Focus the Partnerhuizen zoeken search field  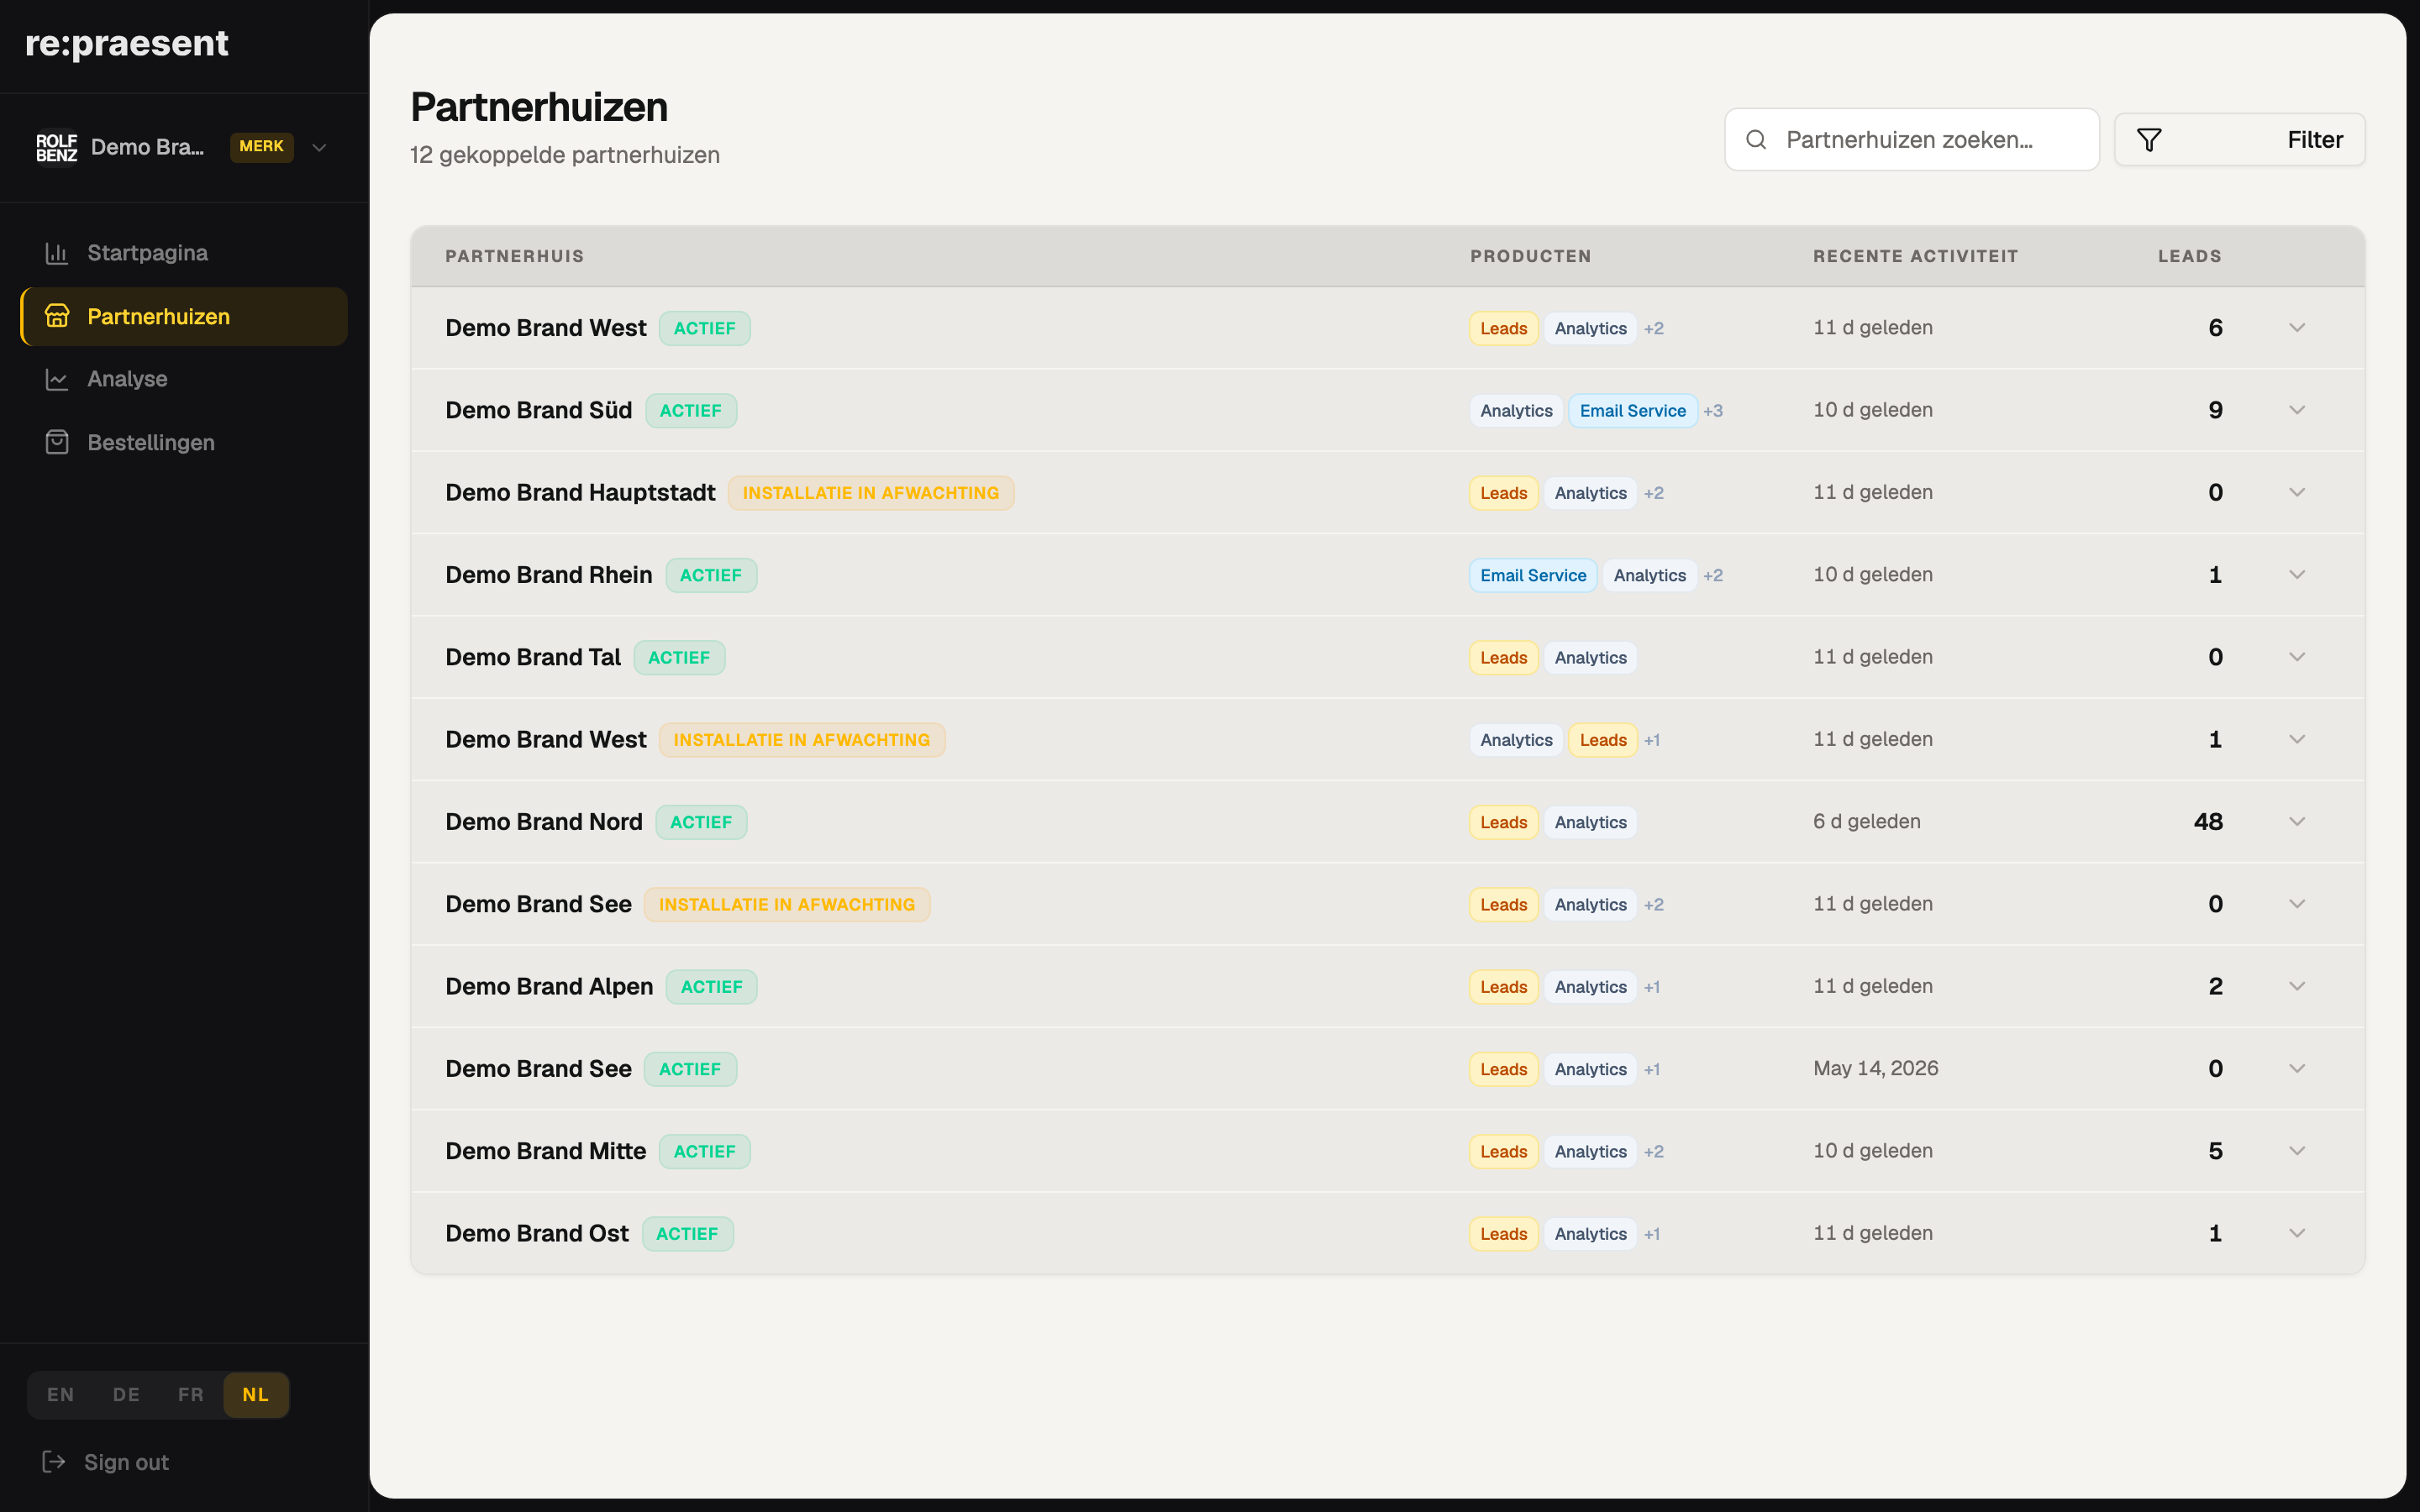point(1911,140)
